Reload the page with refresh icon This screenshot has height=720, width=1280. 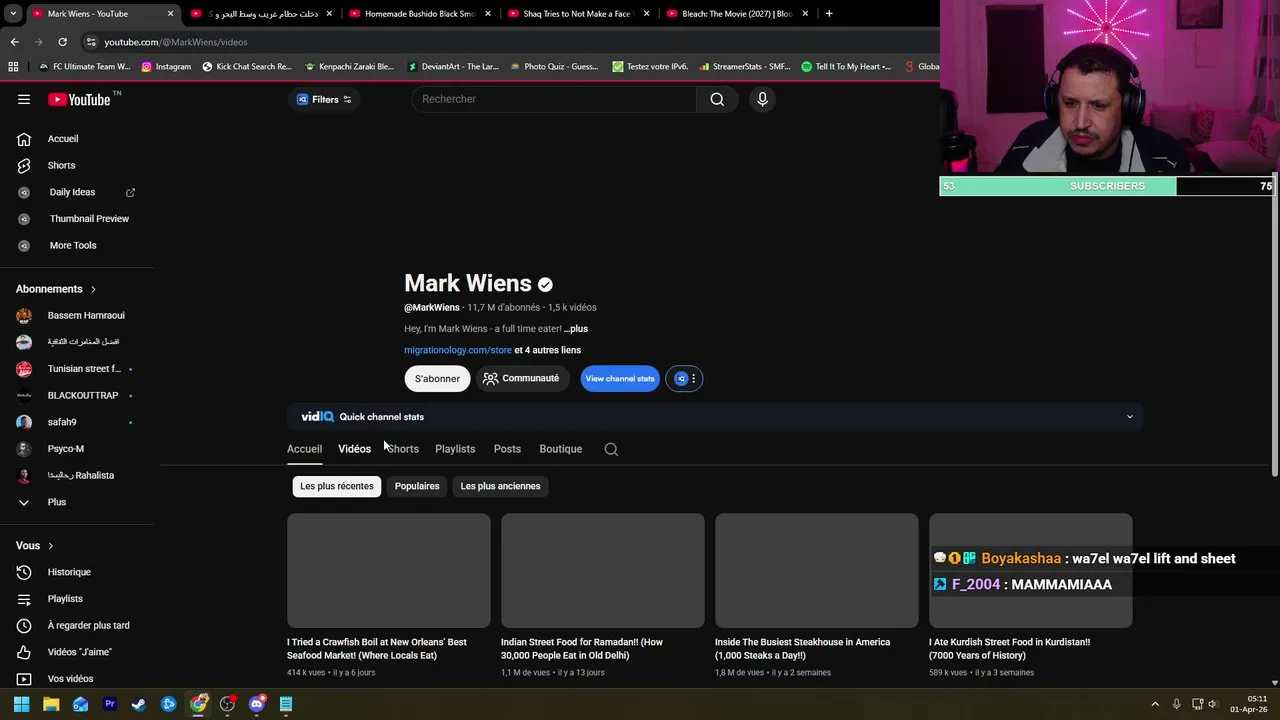click(62, 42)
